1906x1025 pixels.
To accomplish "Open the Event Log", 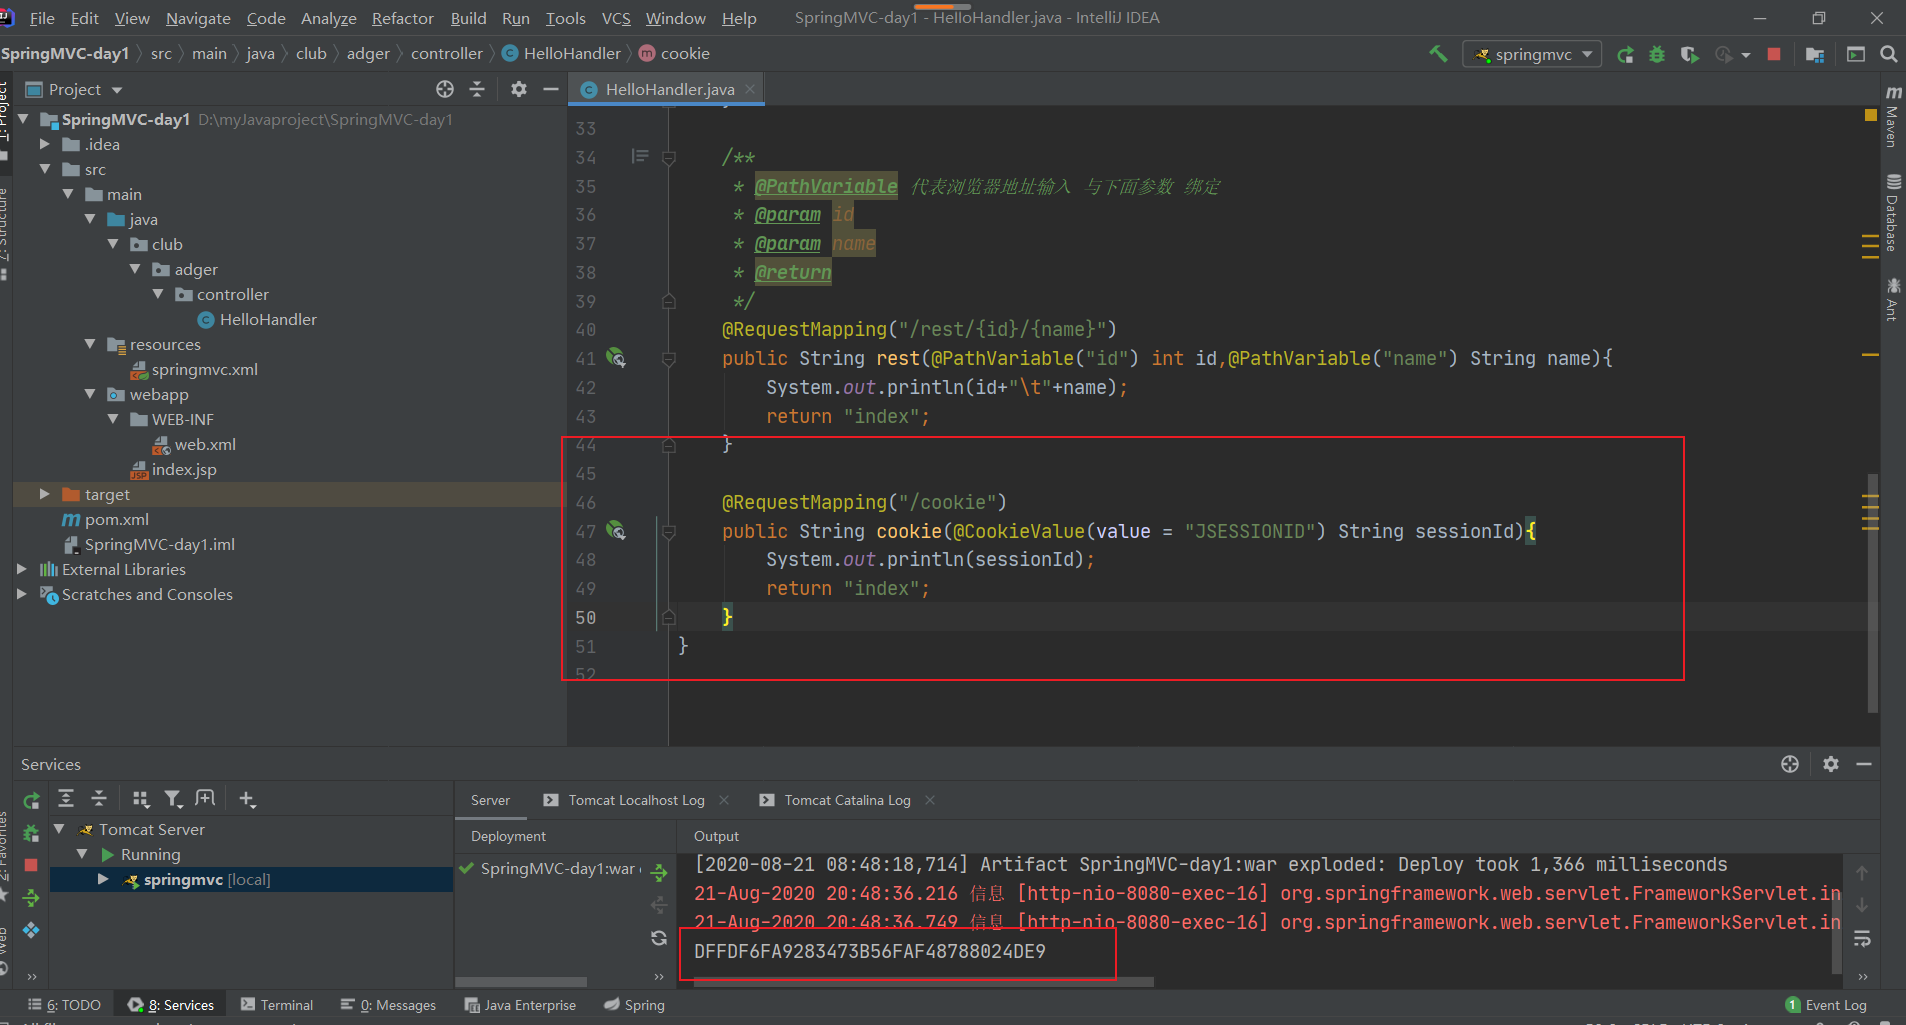I will [1826, 1005].
